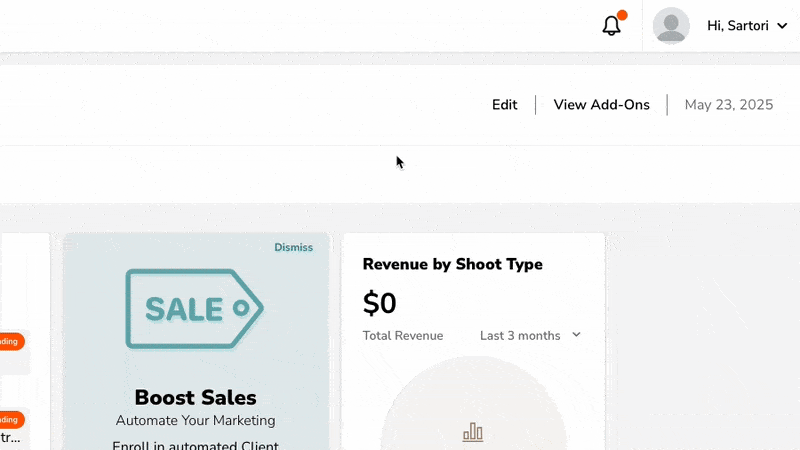Open View Add-Ons

pos(601,105)
